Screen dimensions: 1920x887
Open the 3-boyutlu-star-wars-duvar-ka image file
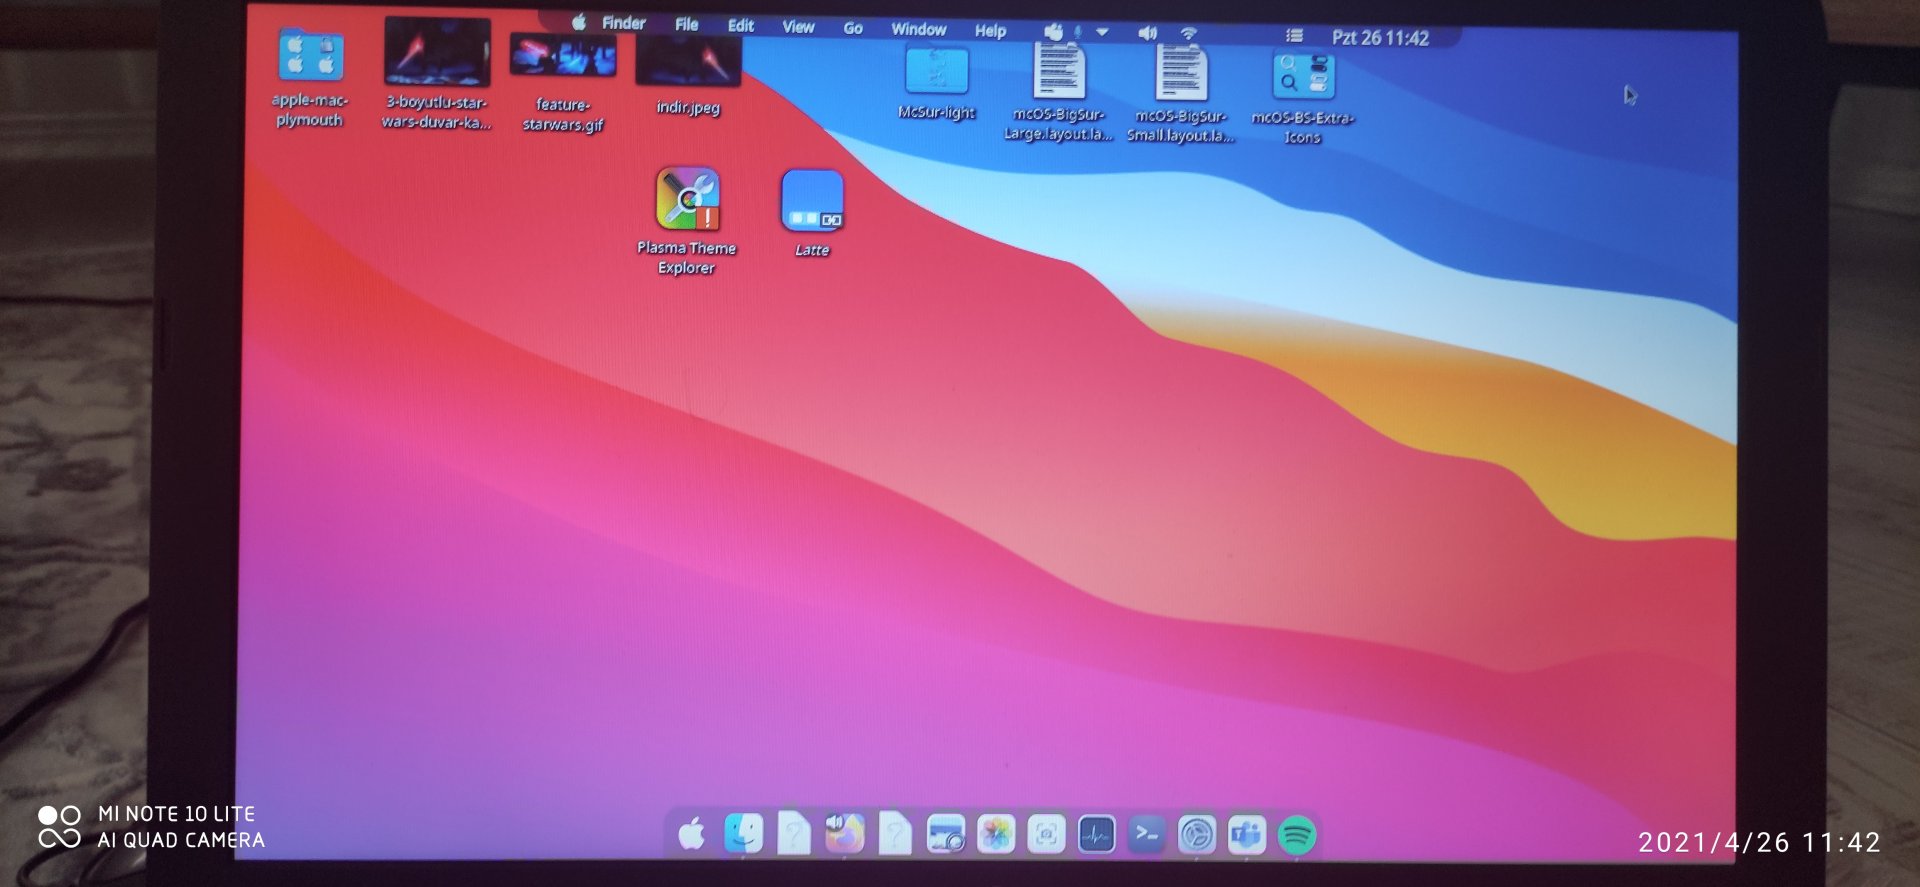(x=437, y=52)
